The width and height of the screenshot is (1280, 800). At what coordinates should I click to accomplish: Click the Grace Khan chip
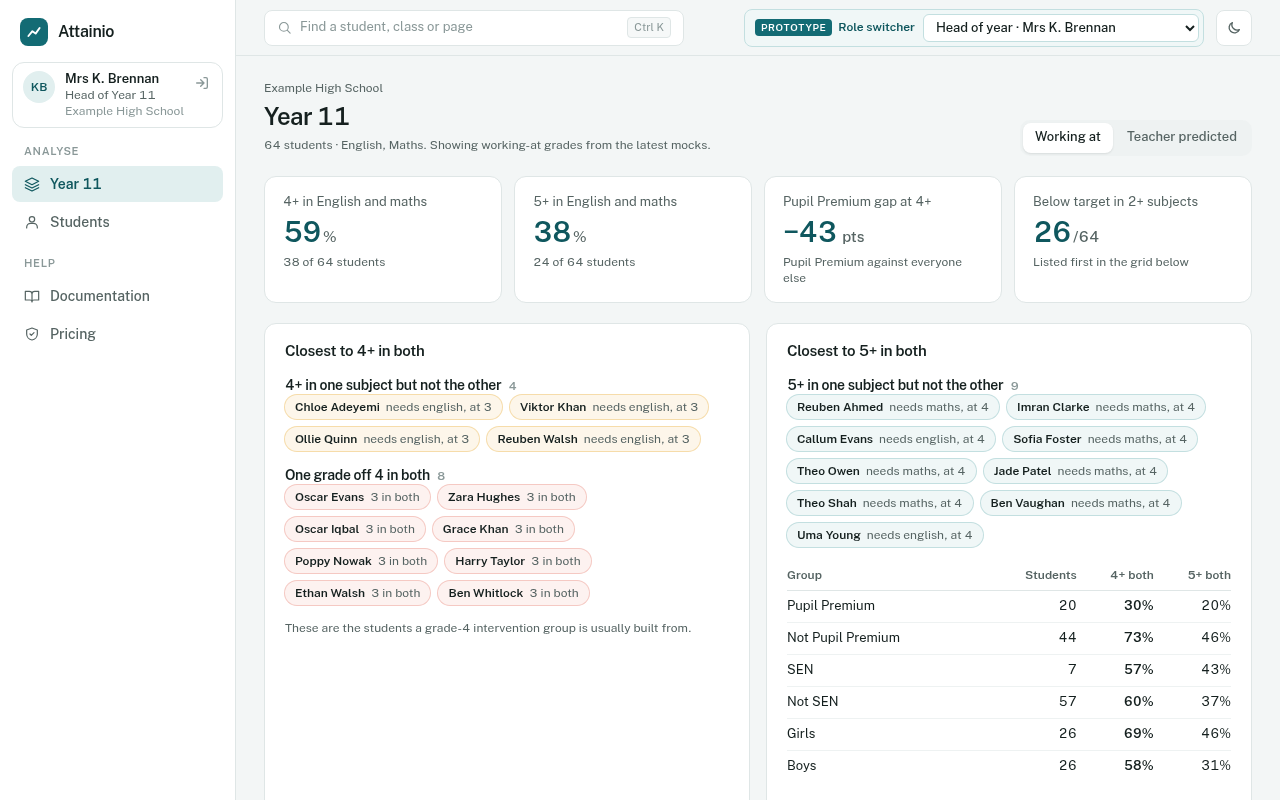503,529
